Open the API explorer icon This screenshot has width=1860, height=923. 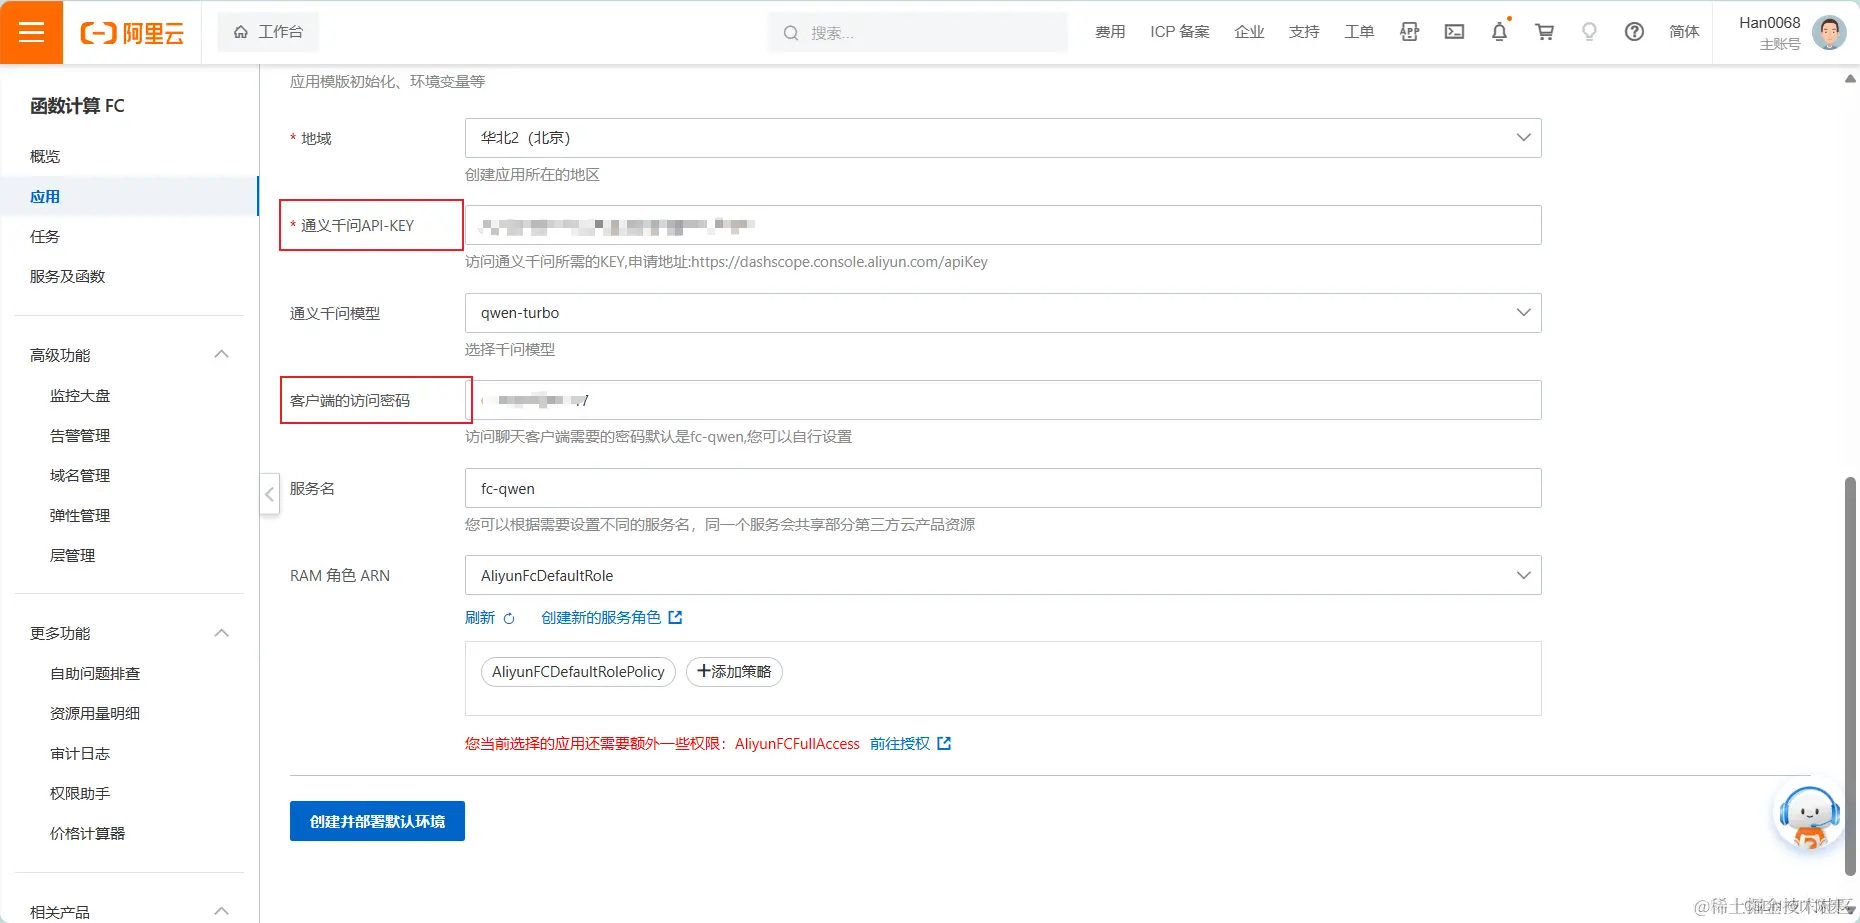[1409, 32]
